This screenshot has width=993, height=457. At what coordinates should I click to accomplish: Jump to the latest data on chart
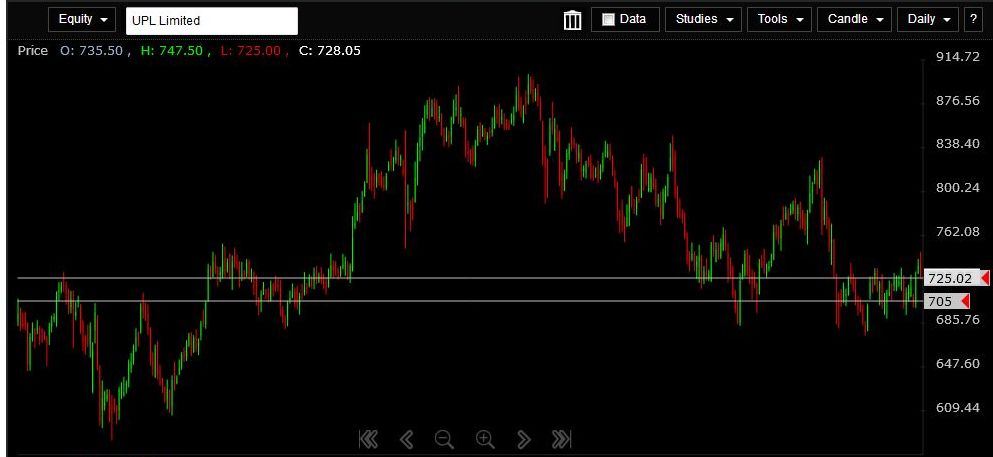(561, 438)
